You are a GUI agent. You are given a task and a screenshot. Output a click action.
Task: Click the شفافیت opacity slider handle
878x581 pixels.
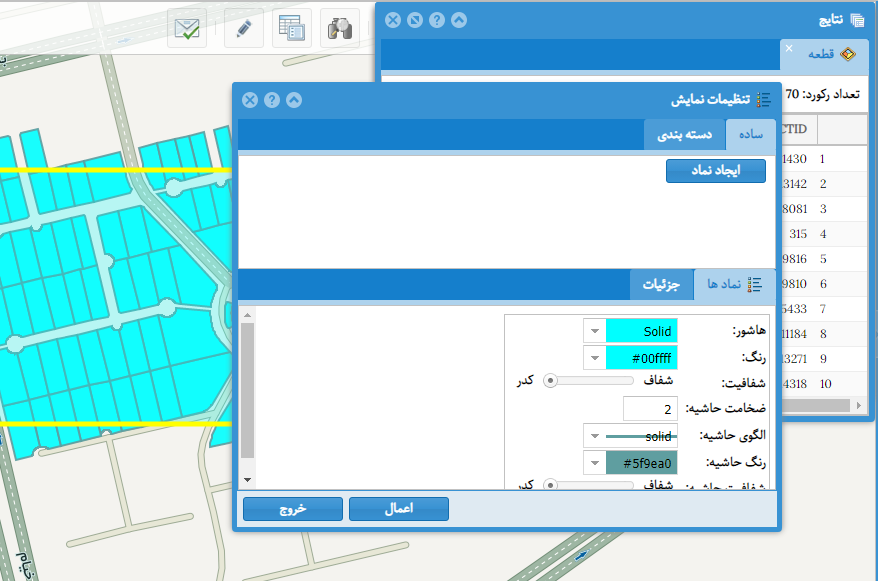(550, 381)
